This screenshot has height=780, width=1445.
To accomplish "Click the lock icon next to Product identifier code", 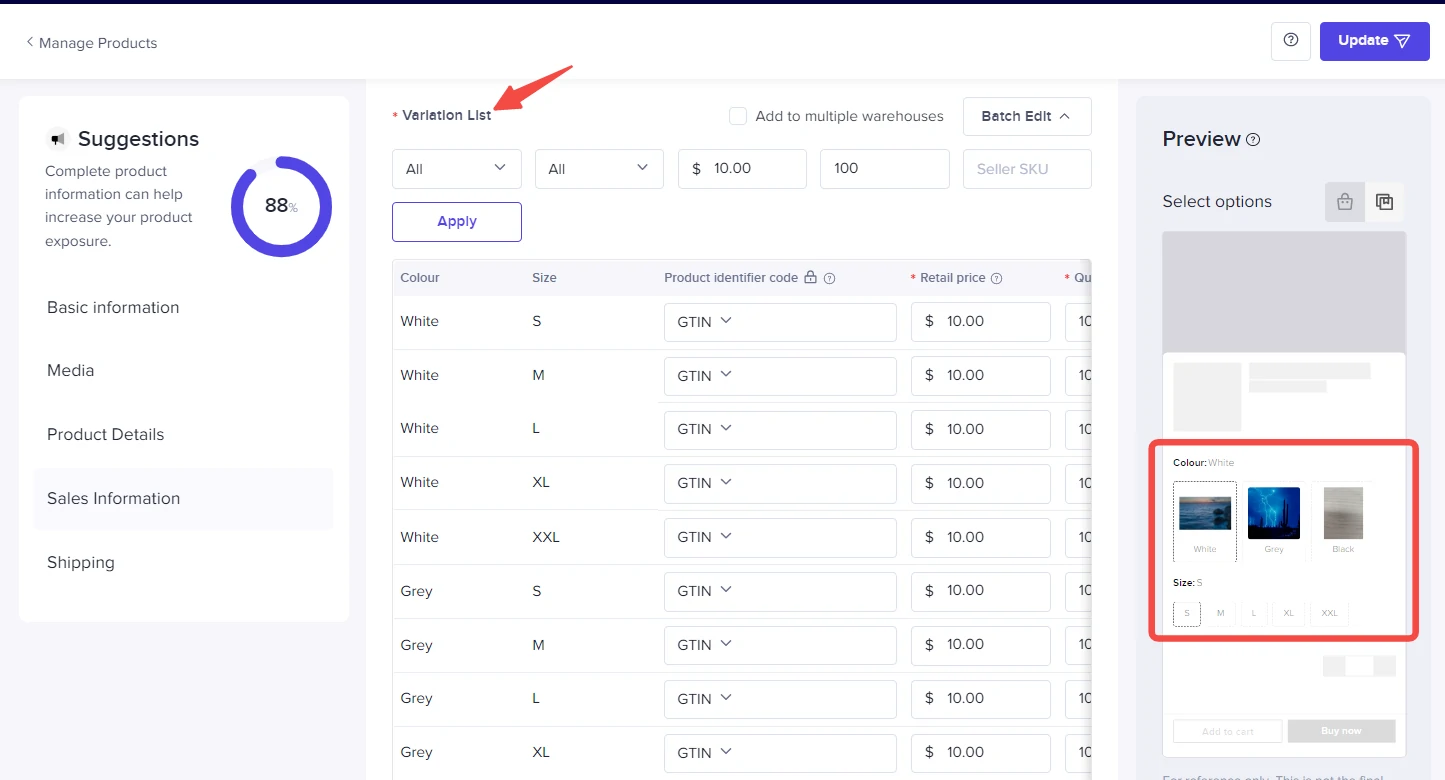I will (x=811, y=278).
